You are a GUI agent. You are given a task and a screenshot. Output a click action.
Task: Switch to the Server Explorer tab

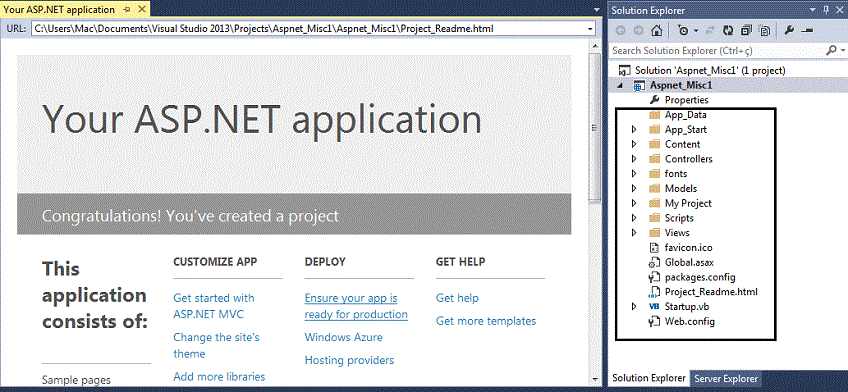pos(726,378)
